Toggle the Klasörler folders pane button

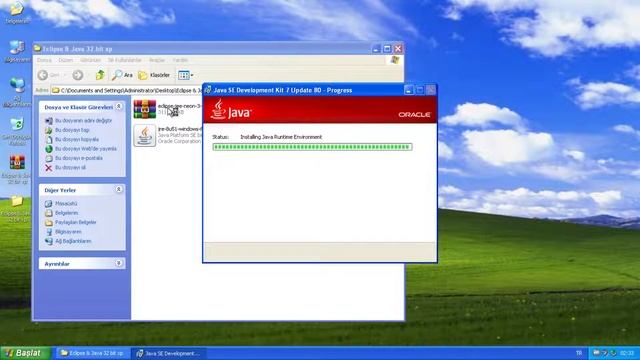tap(154, 75)
